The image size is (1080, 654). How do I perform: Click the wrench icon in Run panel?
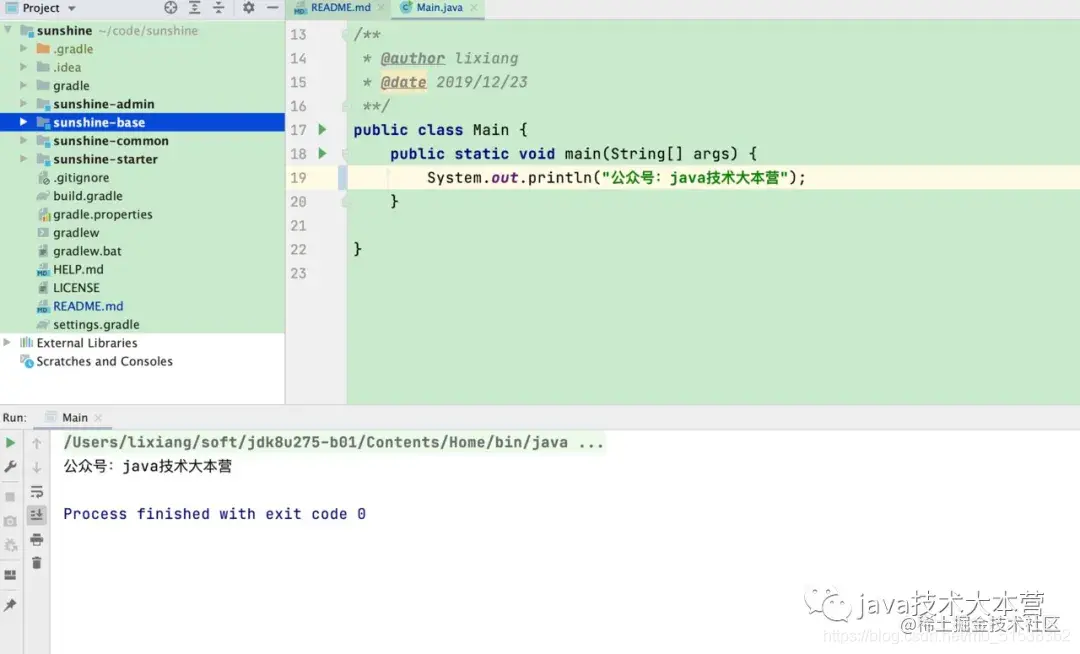click(10, 467)
